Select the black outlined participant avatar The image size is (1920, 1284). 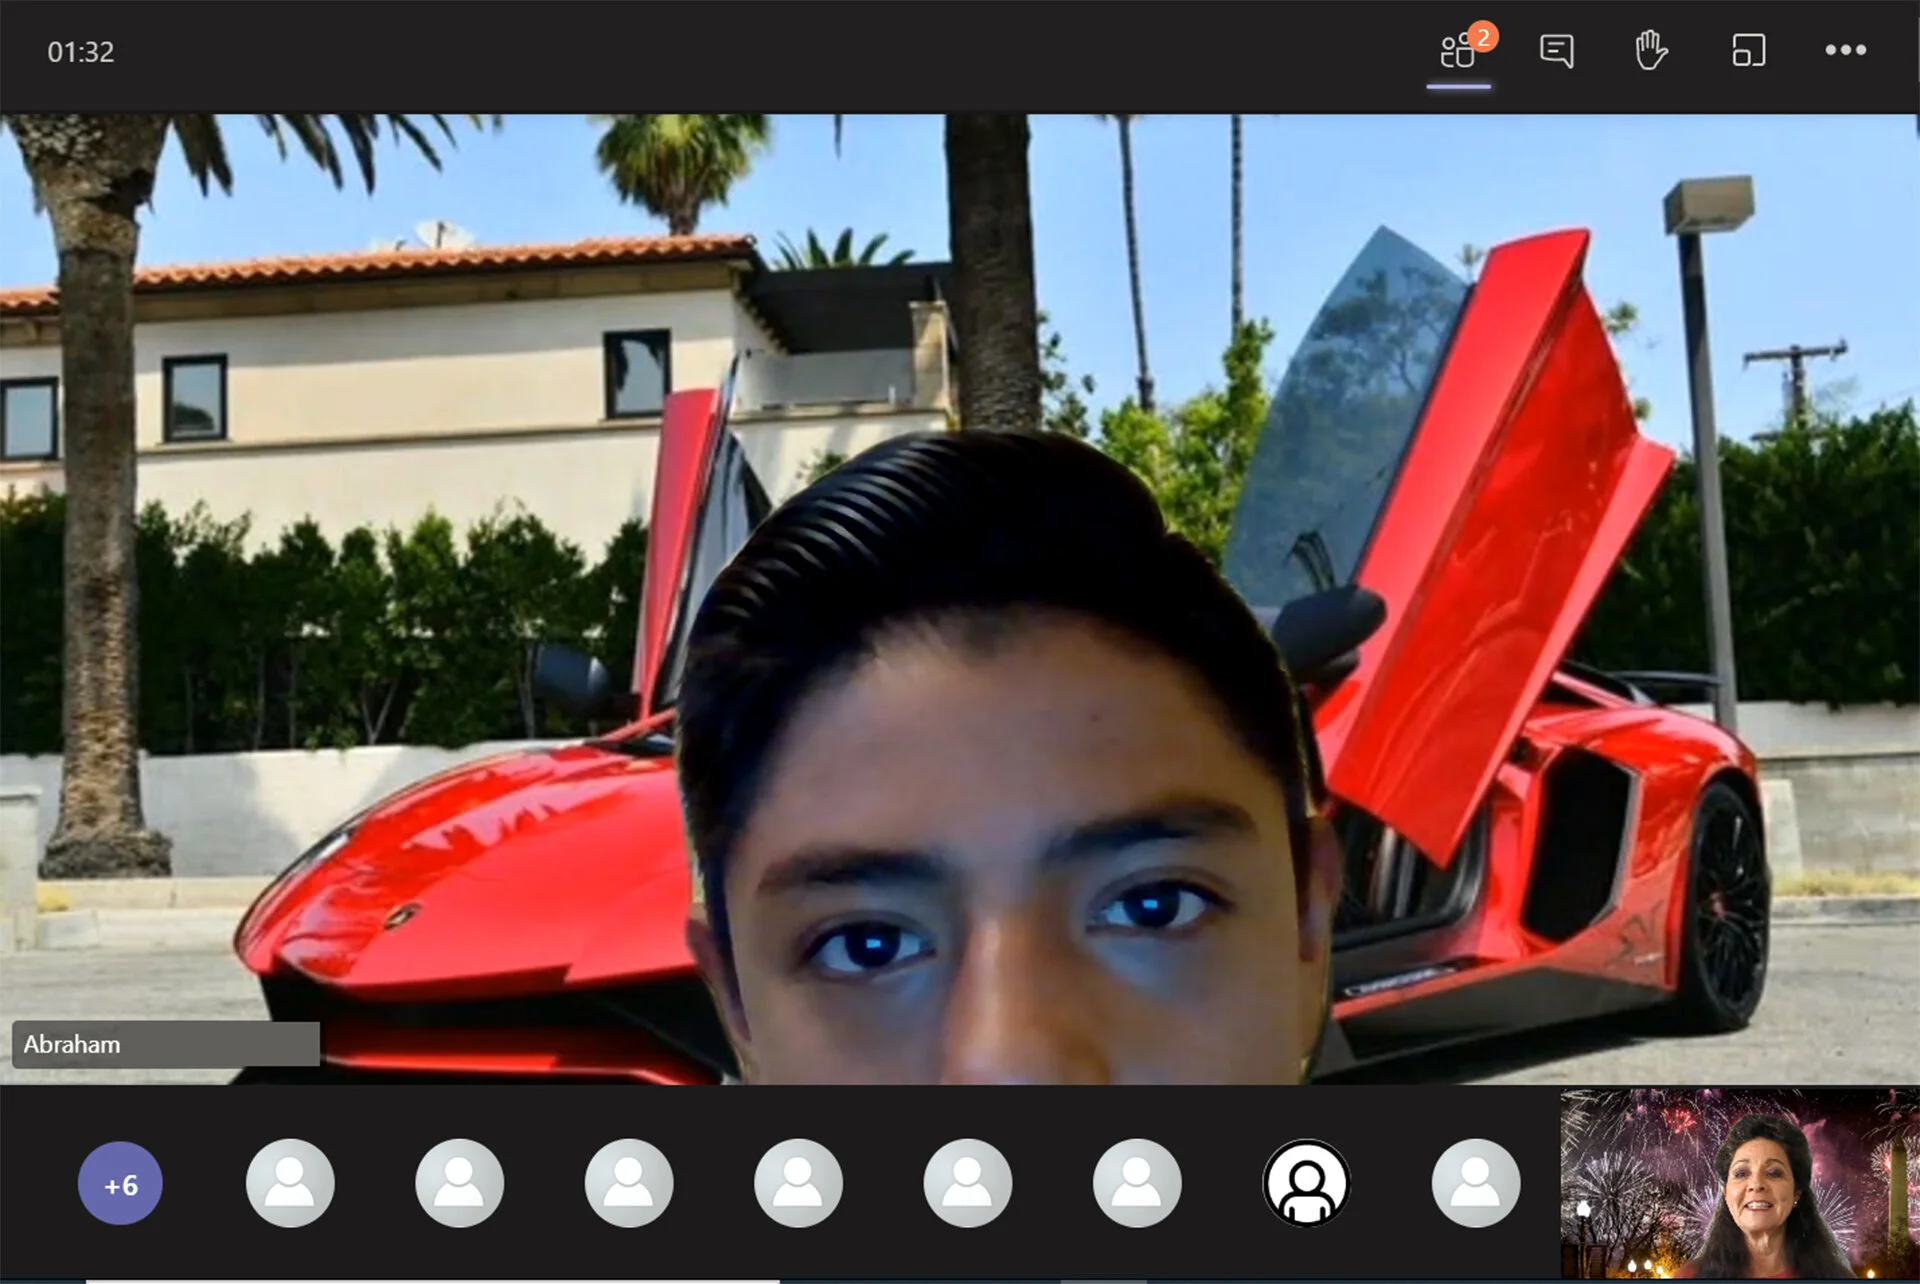pyautogui.click(x=1306, y=1184)
